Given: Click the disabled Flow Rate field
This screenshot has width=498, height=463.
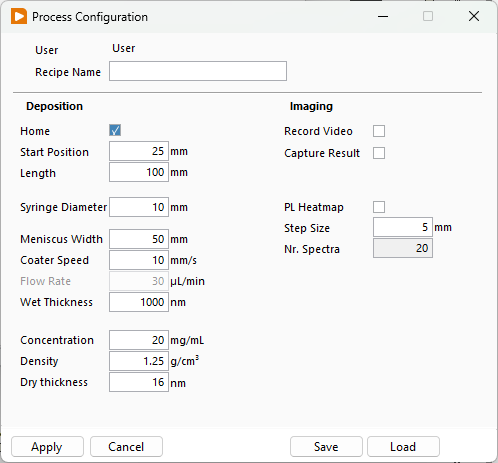Looking at the screenshot, I should pyautogui.click(x=139, y=281).
